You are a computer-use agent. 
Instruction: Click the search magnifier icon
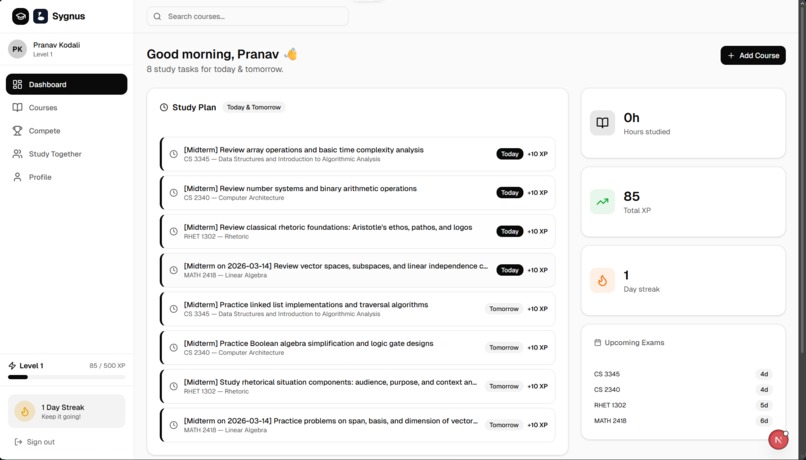pos(157,16)
